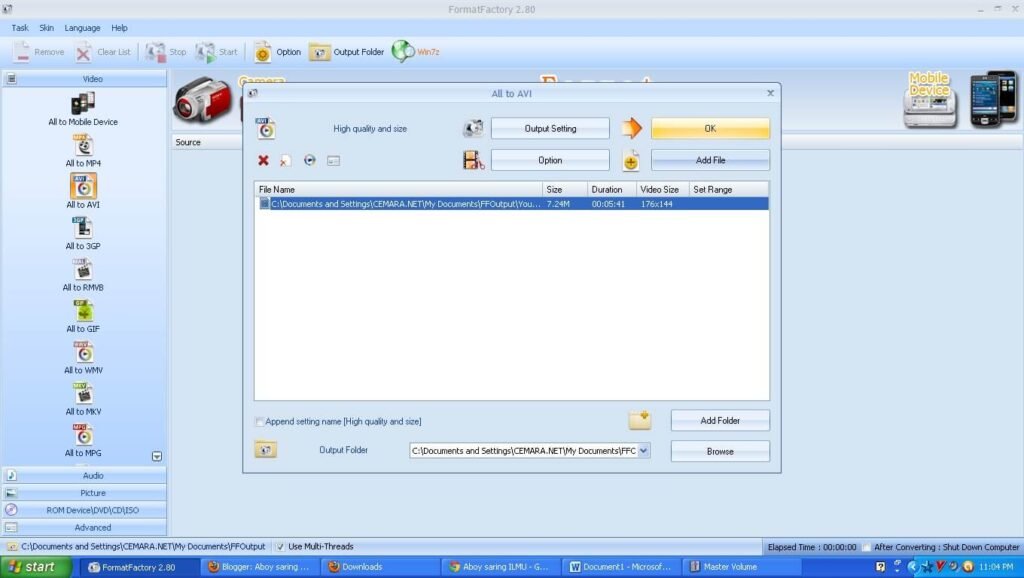The width and height of the screenshot is (1024, 578).
Task: Click the Start toolbar button
Action: click(x=217, y=52)
